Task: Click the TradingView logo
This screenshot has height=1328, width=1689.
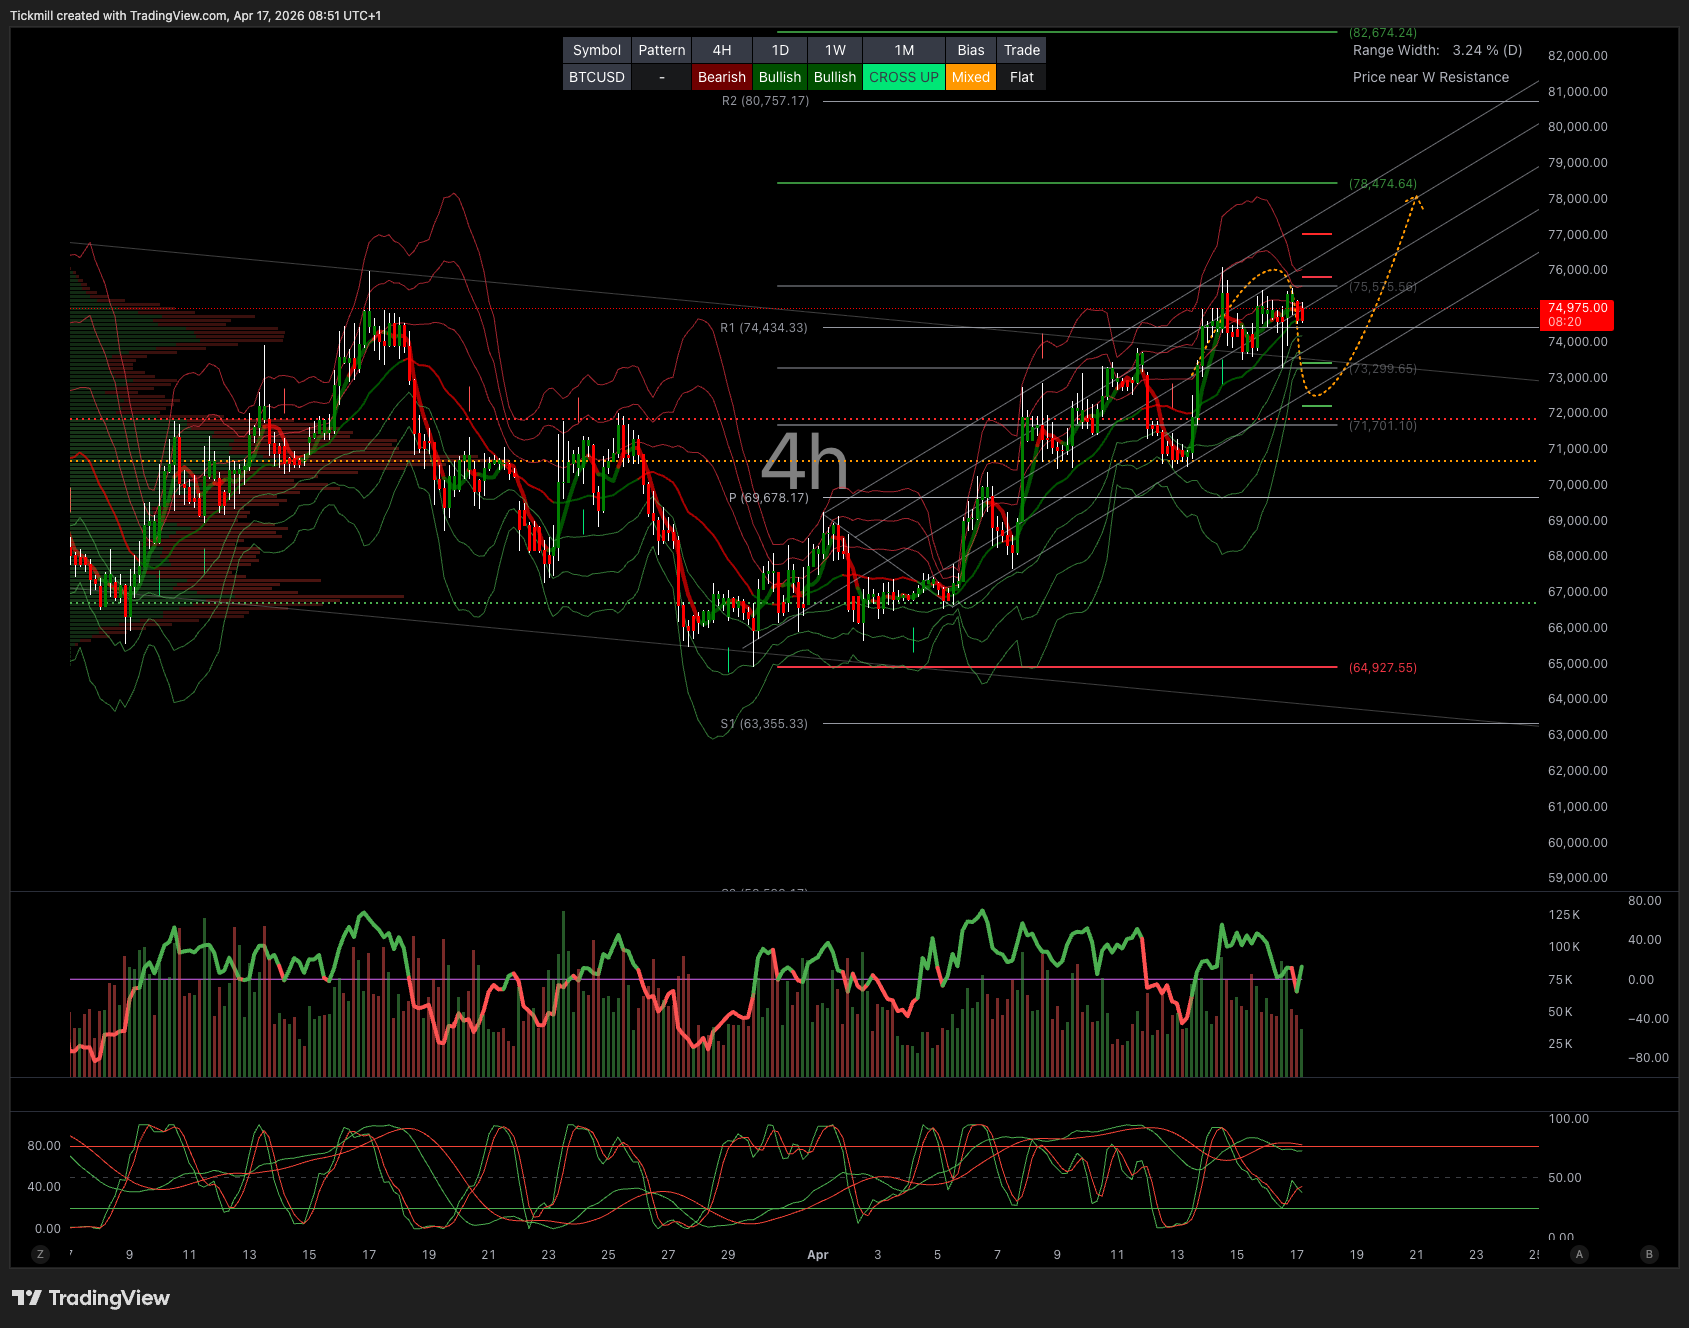Action: coord(91,1298)
